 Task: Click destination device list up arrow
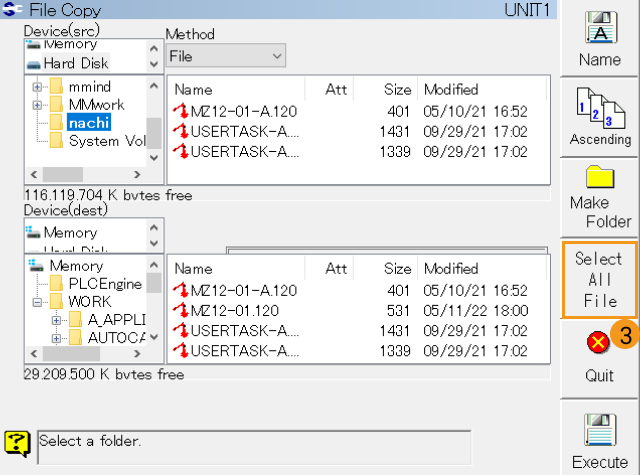pos(154,228)
